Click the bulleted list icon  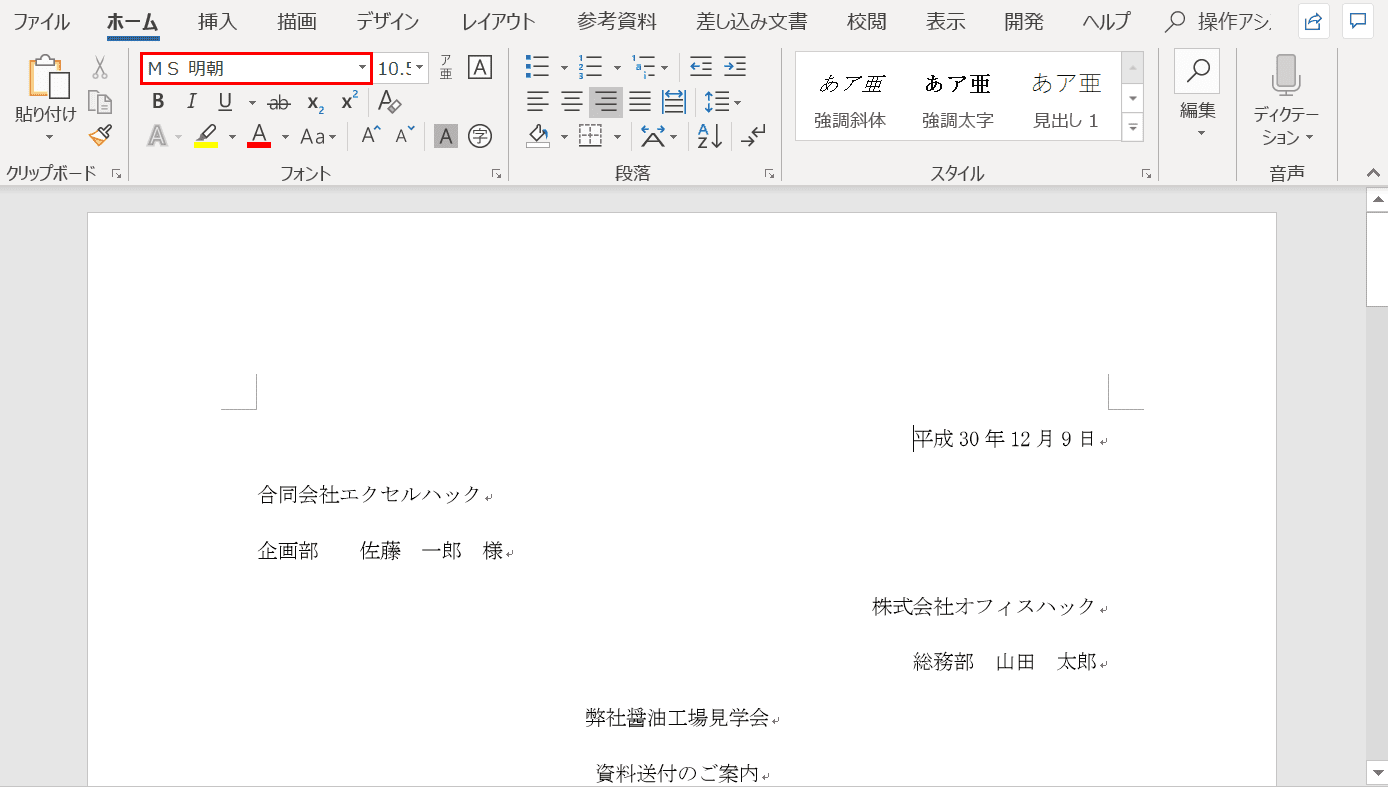[x=538, y=68]
